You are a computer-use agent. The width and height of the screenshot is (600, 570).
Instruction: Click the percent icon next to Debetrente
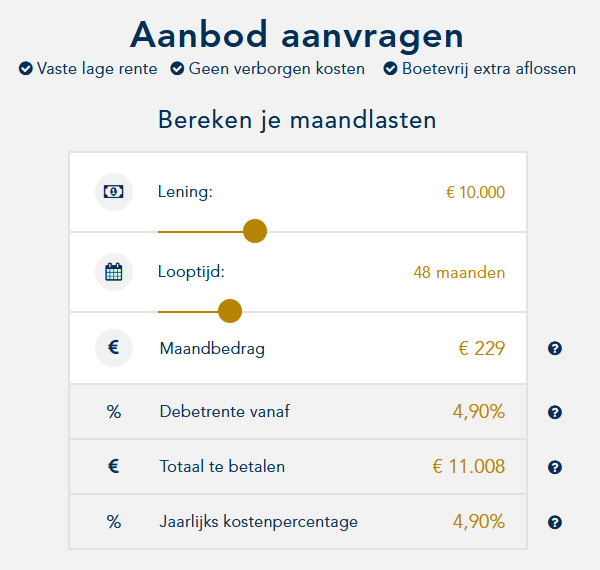(x=114, y=411)
